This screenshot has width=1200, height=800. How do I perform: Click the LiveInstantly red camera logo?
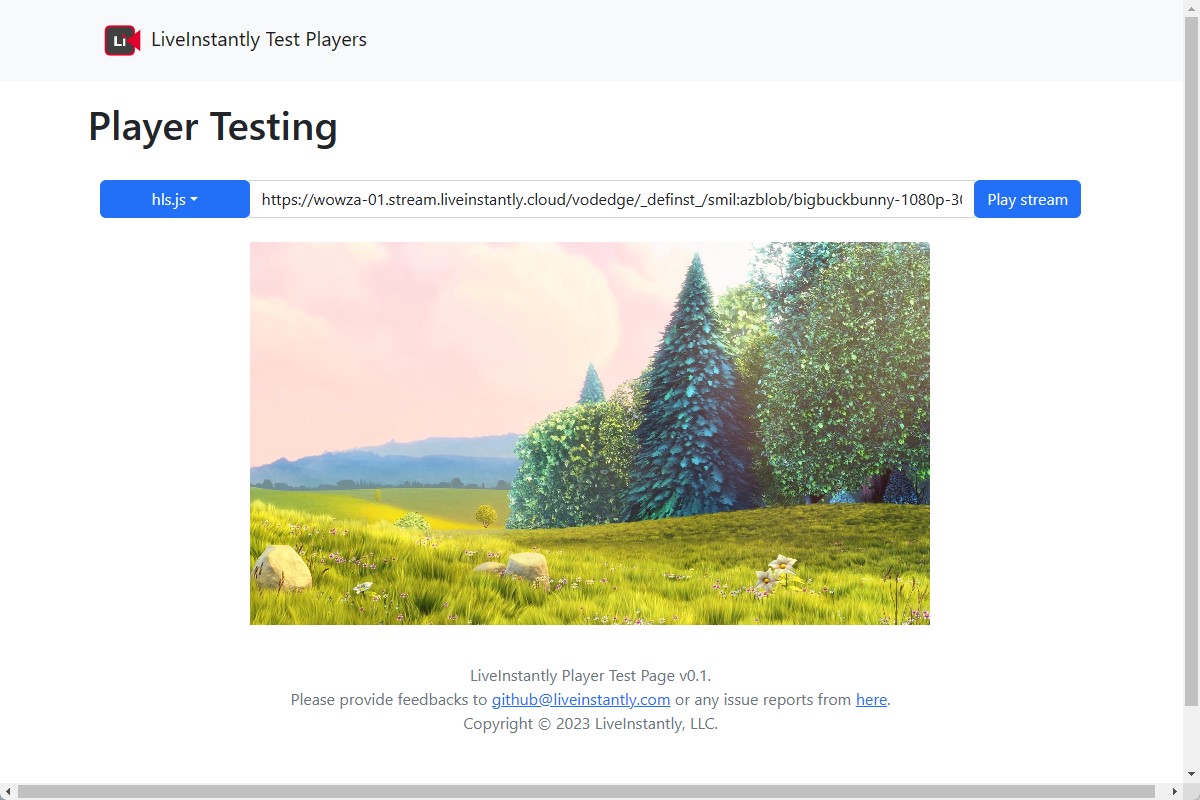pos(122,40)
